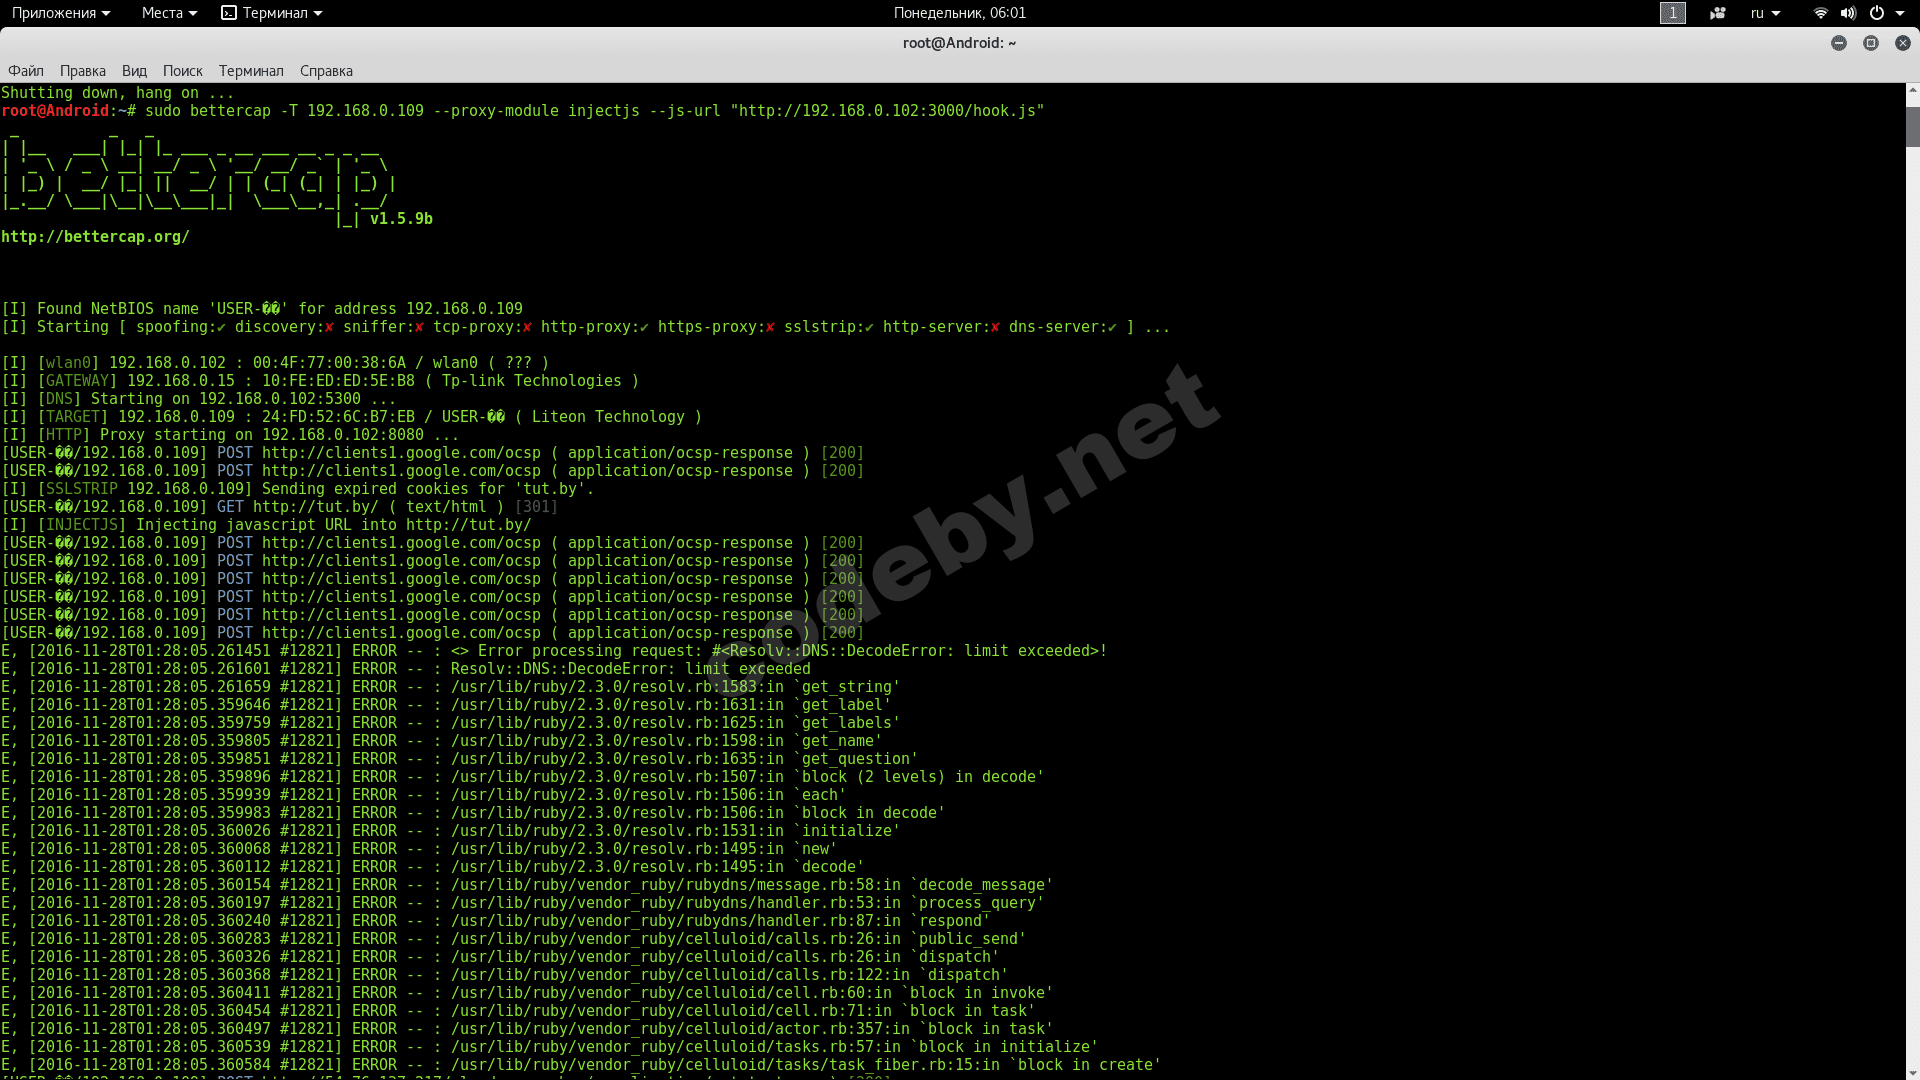Expand the Места places menu
The height and width of the screenshot is (1080, 1920).
168,13
